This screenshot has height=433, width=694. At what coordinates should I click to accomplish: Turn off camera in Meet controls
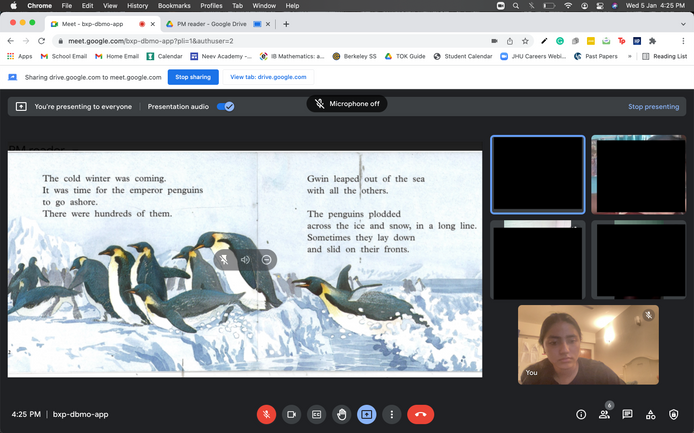tap(291, 414)
